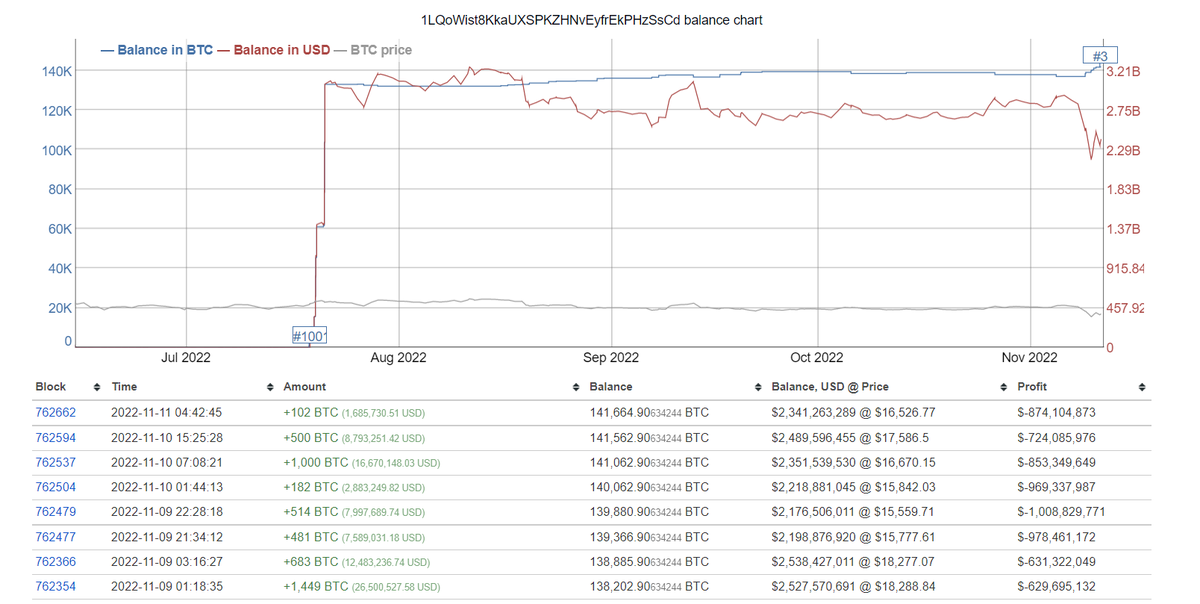Open block 762662 link

(x=55, y=412)
